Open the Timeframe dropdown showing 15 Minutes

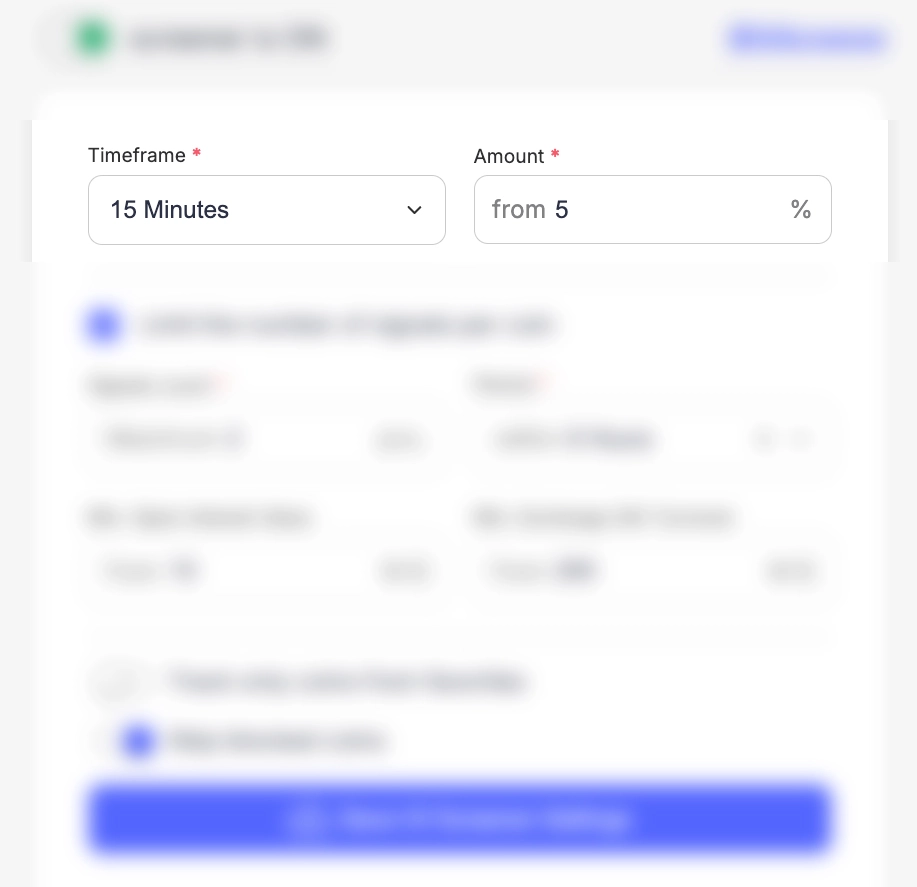pyautogui.click(x=266, y=210)
